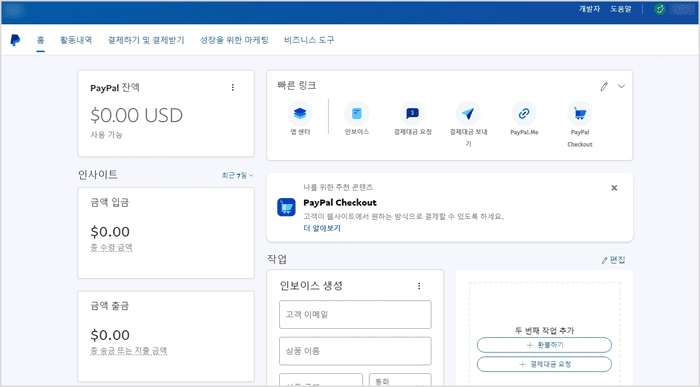Open the 인보이스 quick link icon
Image resolution: width=700 pixels, height=387 pixels.
[x=357, y=113]
